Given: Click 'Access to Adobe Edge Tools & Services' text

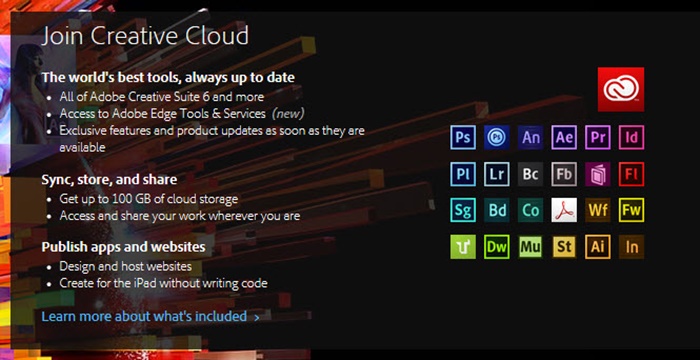Looking at the screenshot, I should (162, 113).
